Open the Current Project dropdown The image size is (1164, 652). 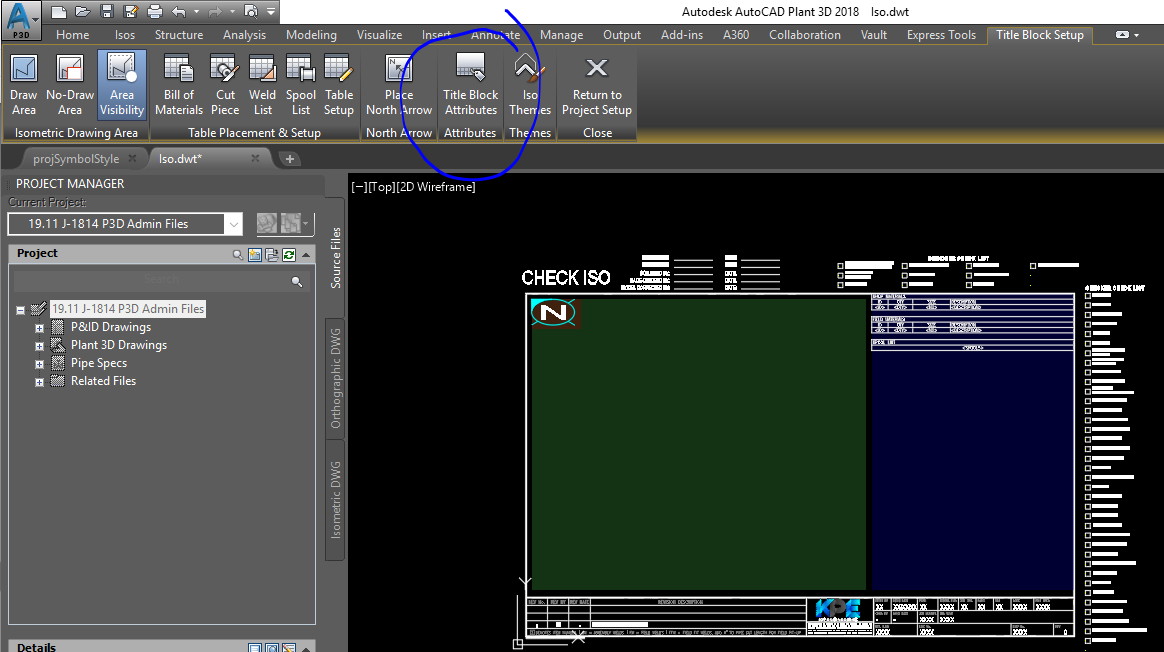(234, 224)
